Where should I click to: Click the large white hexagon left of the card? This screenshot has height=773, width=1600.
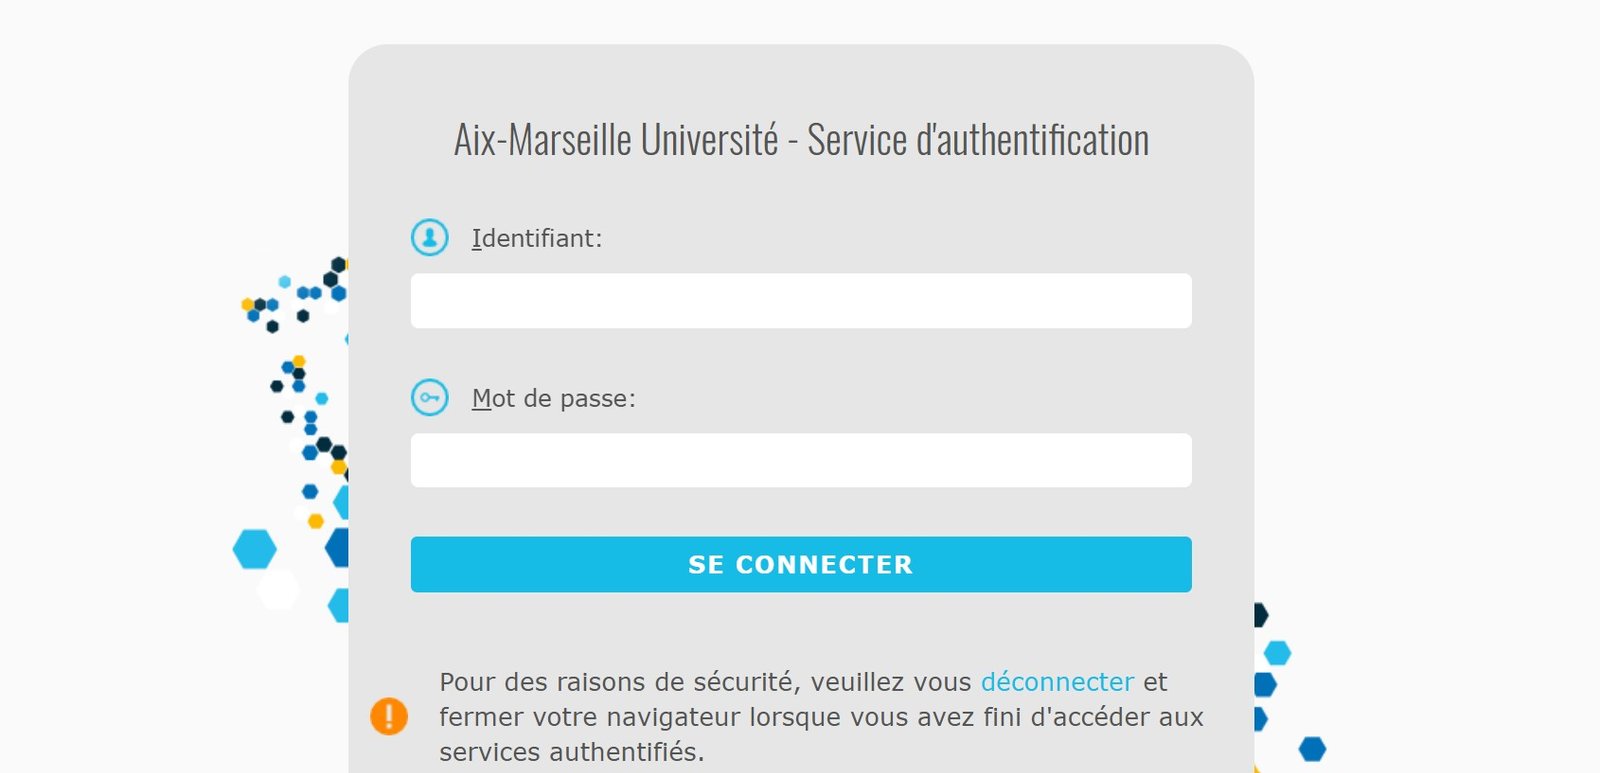click(278, 589)
